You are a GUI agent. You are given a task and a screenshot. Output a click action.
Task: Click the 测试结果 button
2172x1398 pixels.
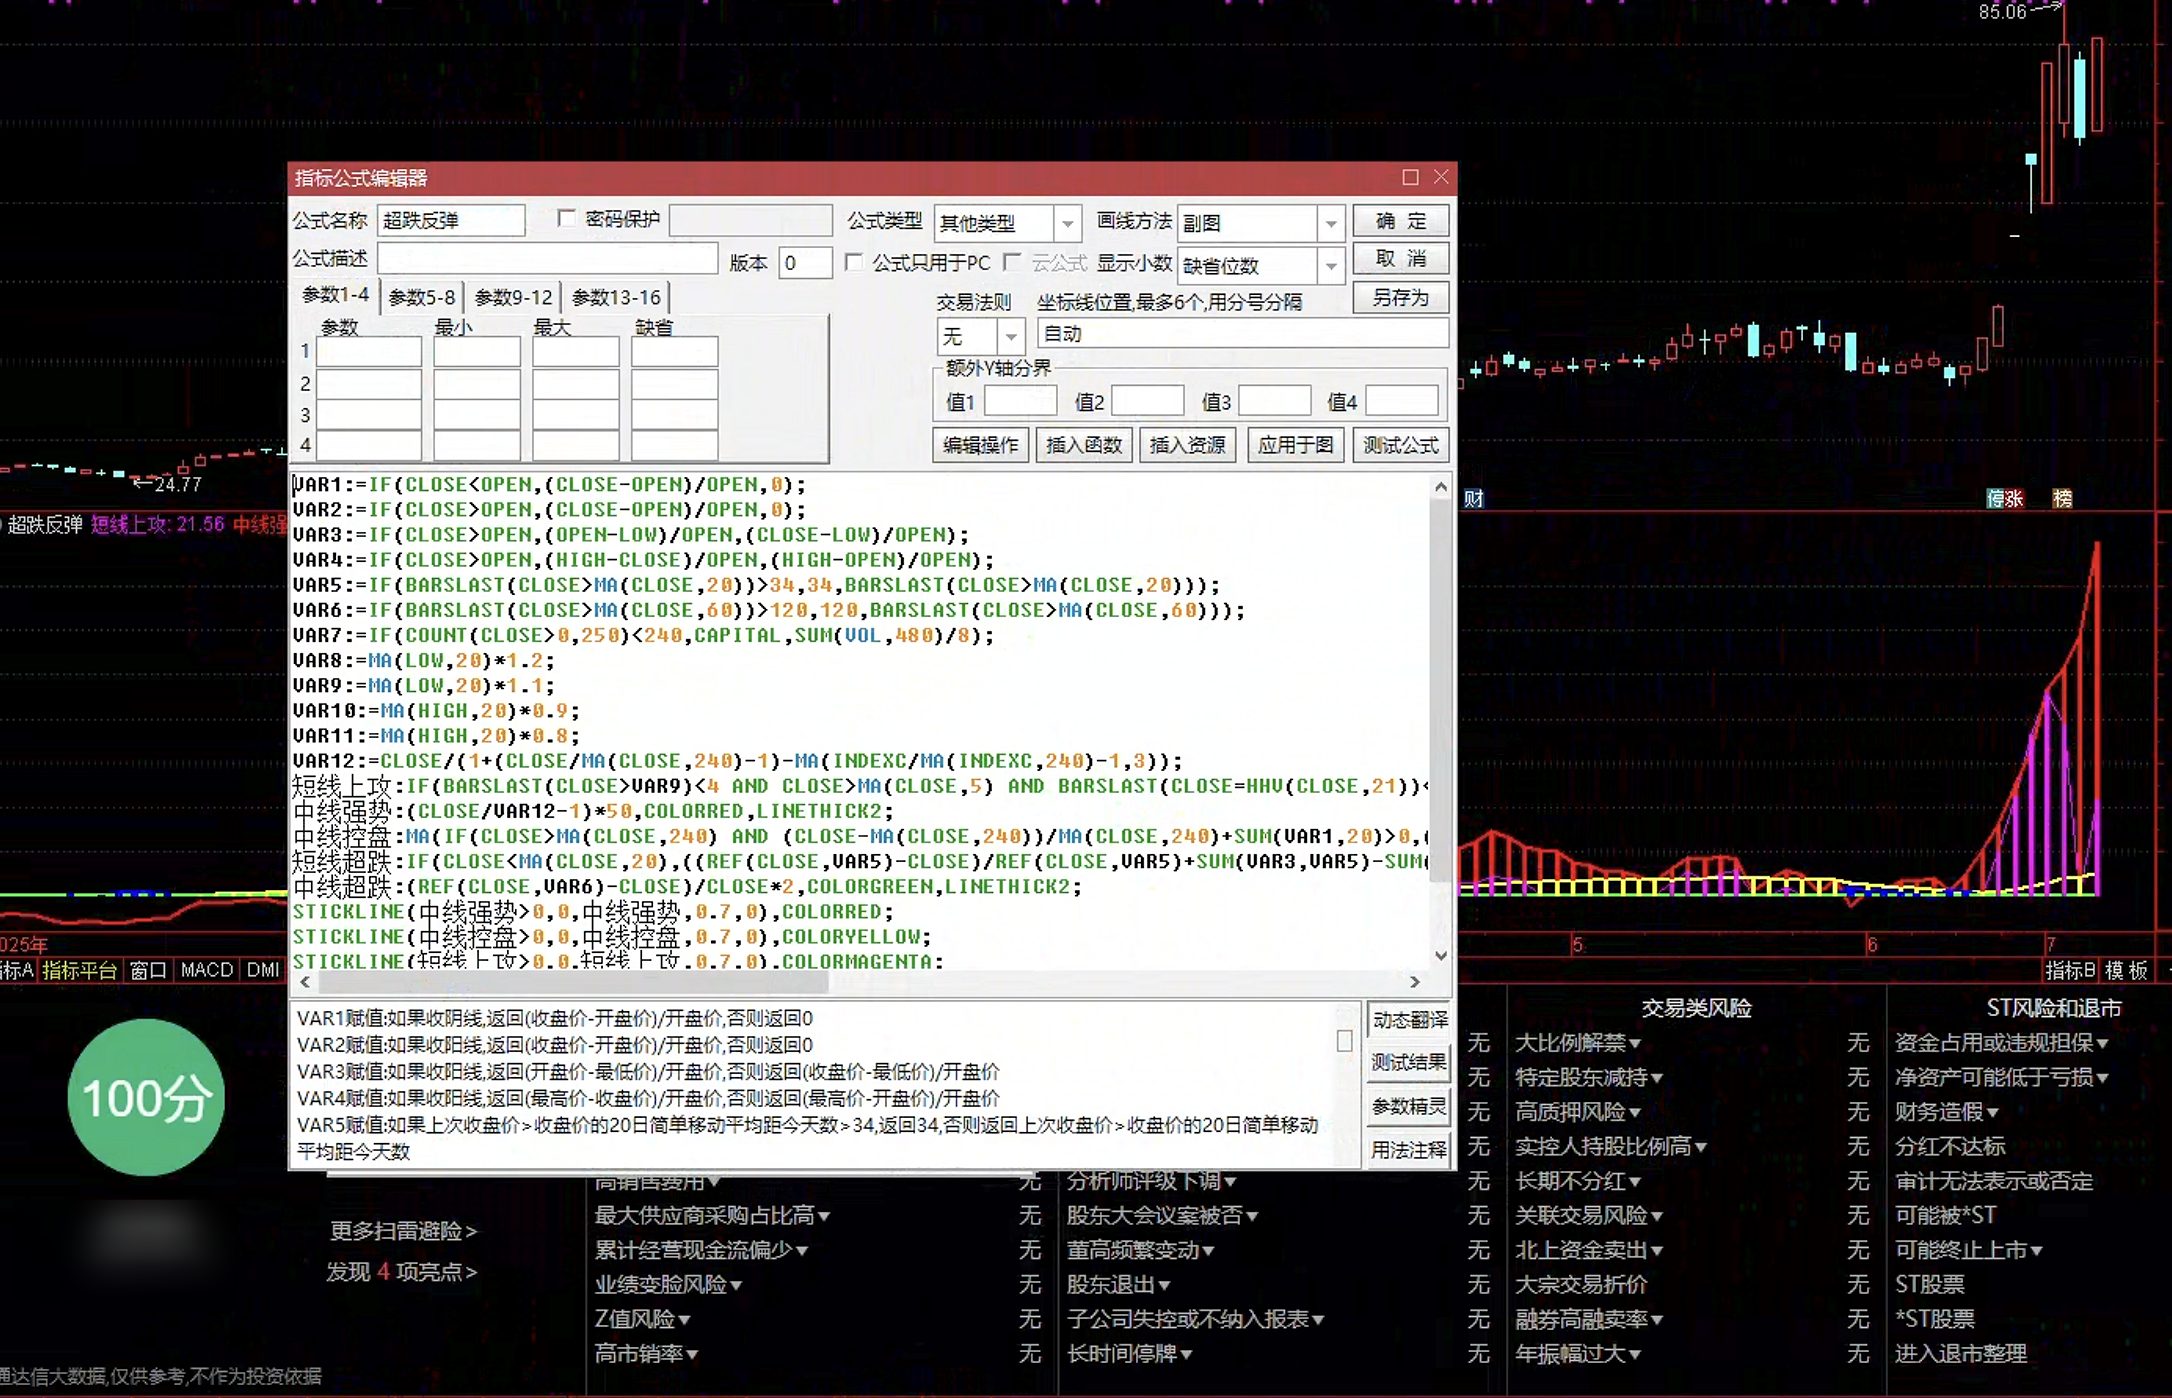click(1409, 1062)
